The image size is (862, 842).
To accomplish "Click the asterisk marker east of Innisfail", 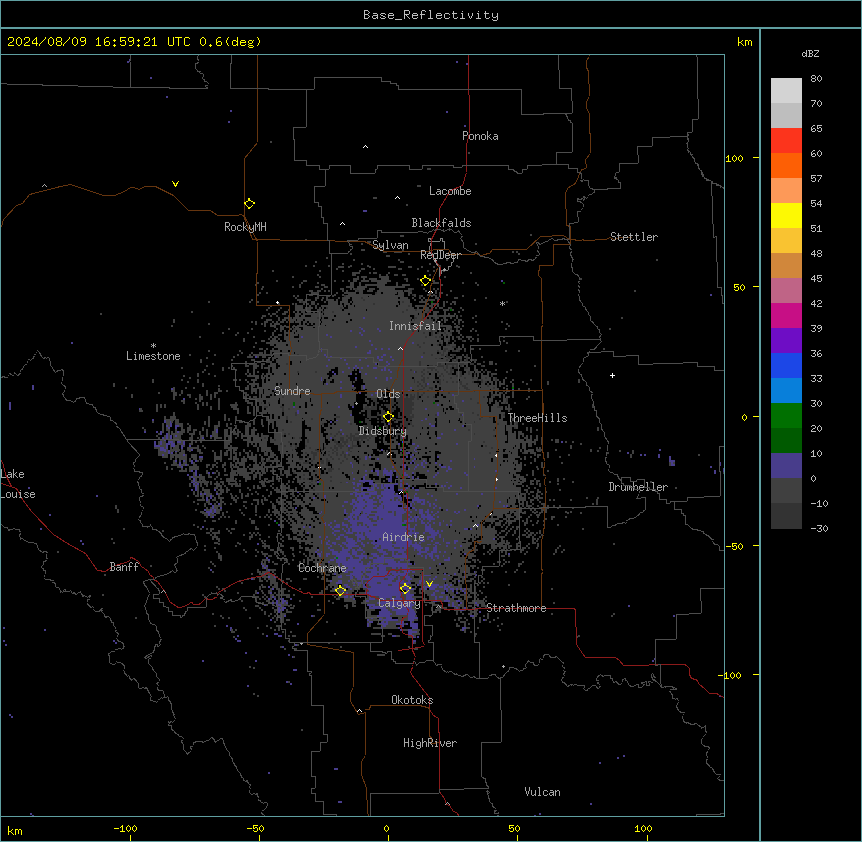I will pos(502,303).
